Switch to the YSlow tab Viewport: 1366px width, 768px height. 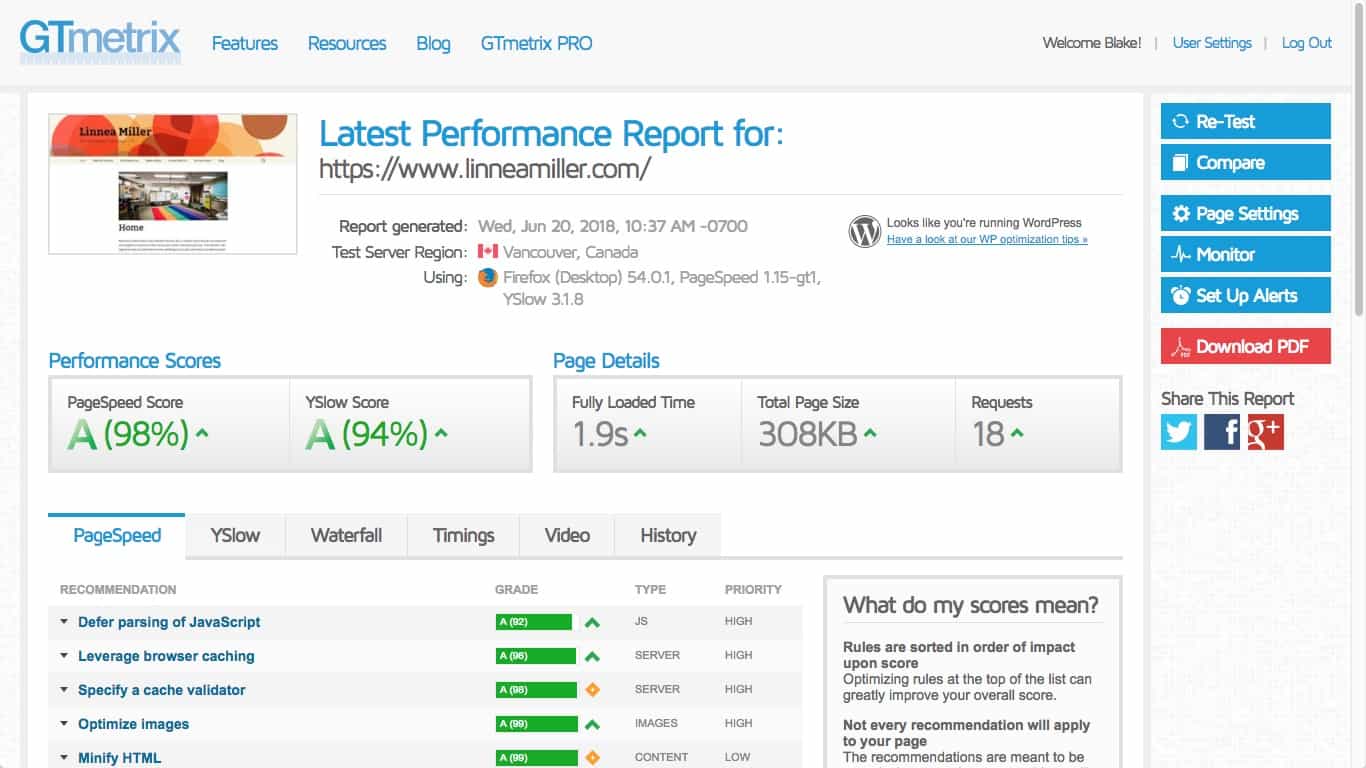[235, 535]
